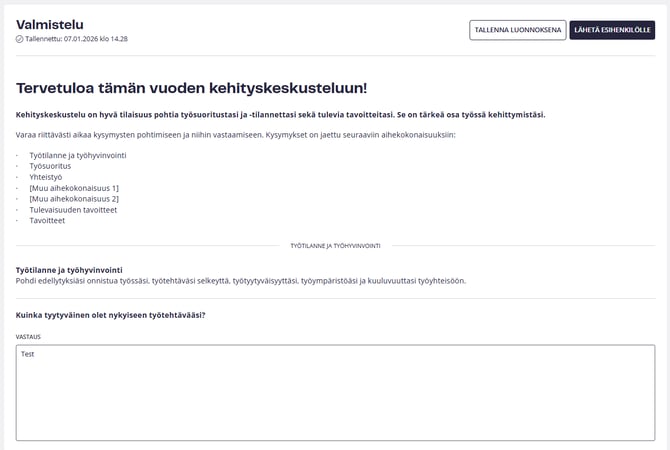The image size is (670, 450).
Task: Click the Tallenna luonnoksena button
Action: pos(516,30)
